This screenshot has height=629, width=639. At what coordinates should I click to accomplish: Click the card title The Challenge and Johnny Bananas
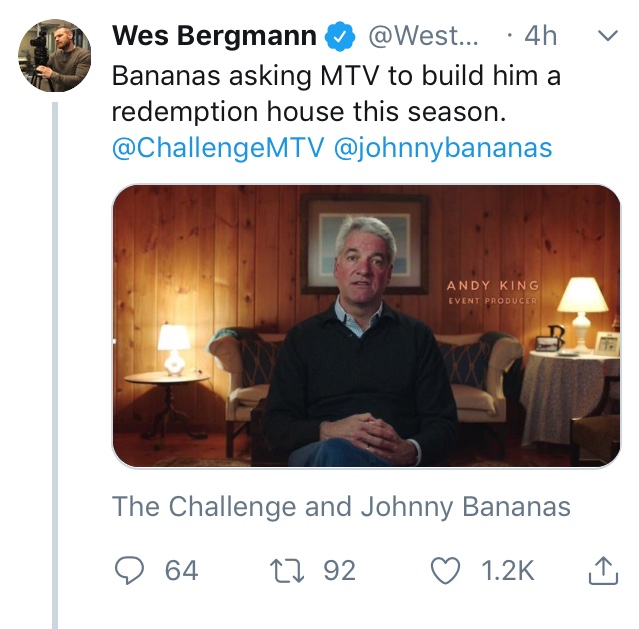pyautogui.click(x=341, y=507)
